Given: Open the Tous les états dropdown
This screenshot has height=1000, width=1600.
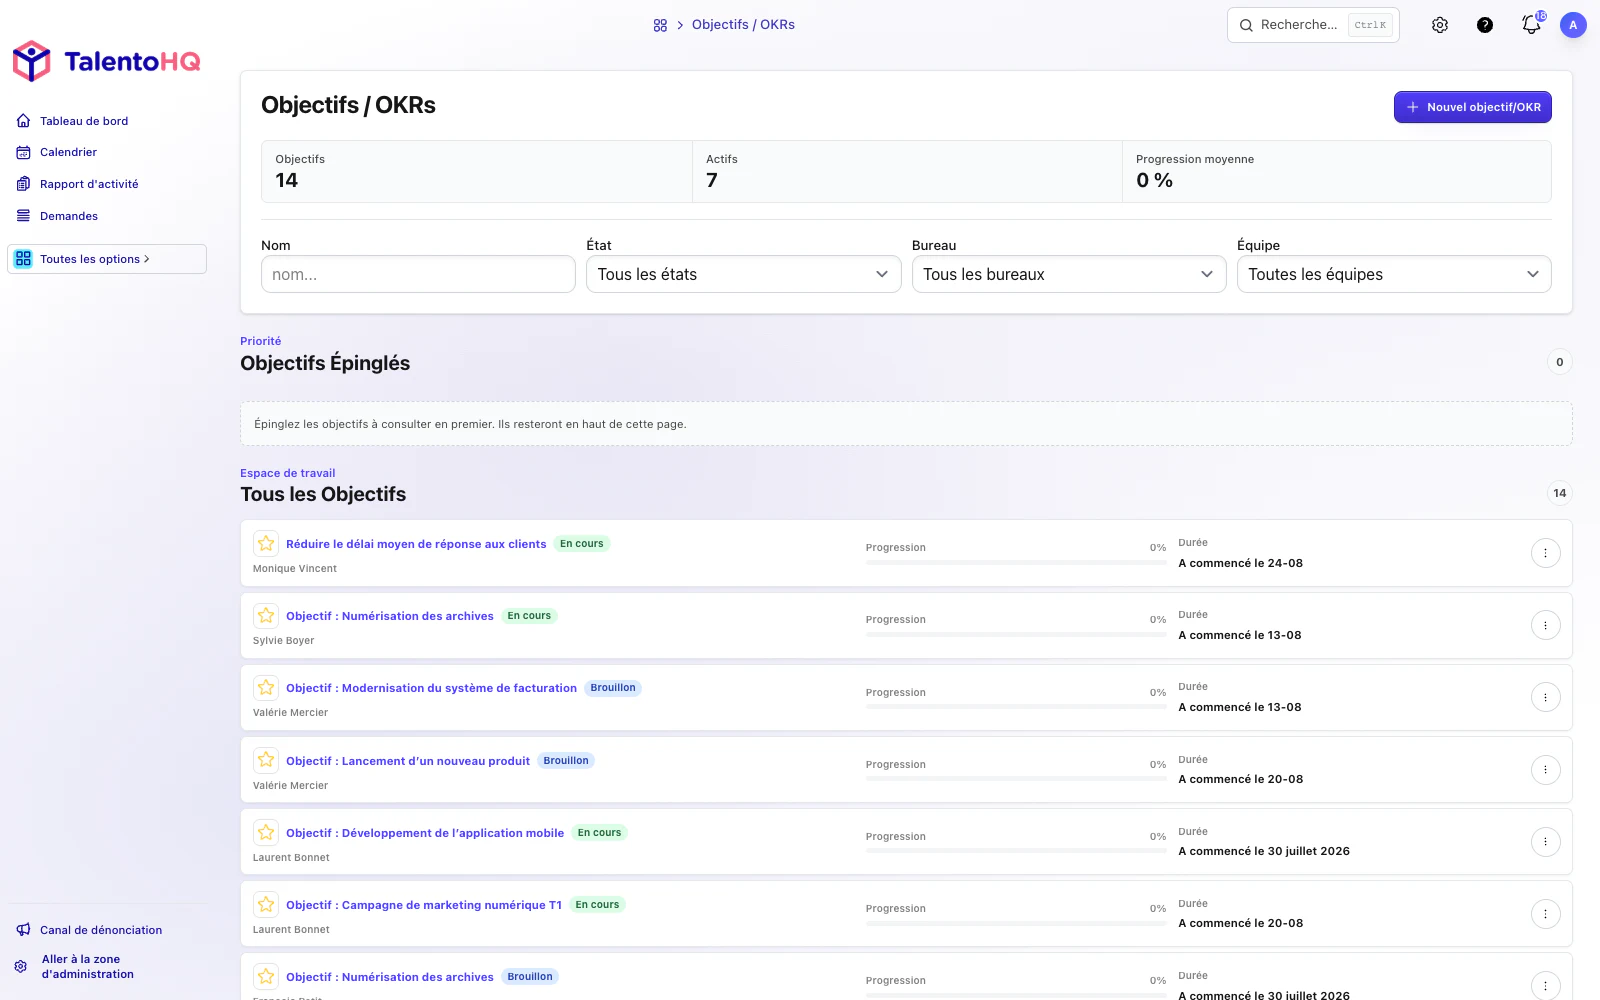Looking at the screenshot, I should [743, 274].
